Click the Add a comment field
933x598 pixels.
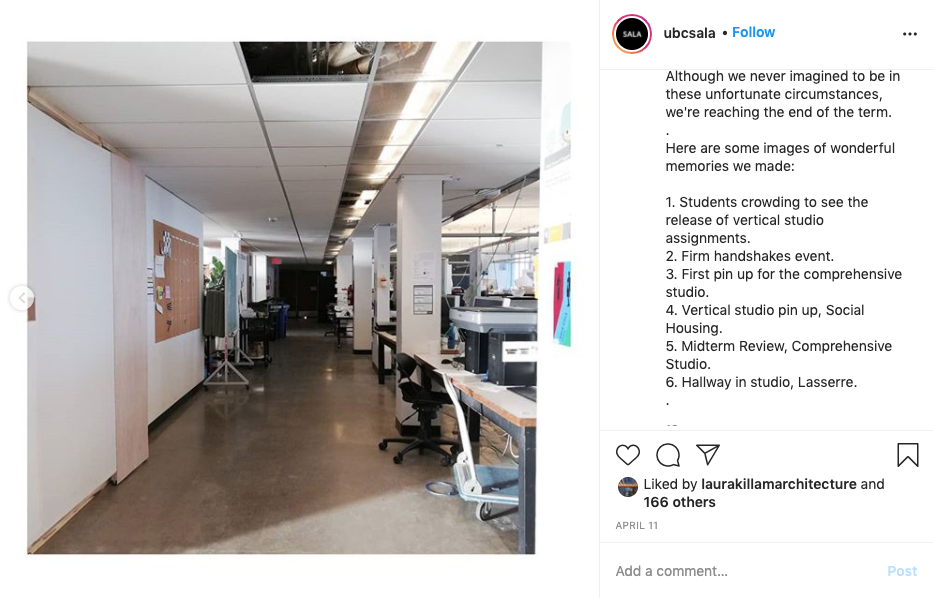(x=744, y=571)
